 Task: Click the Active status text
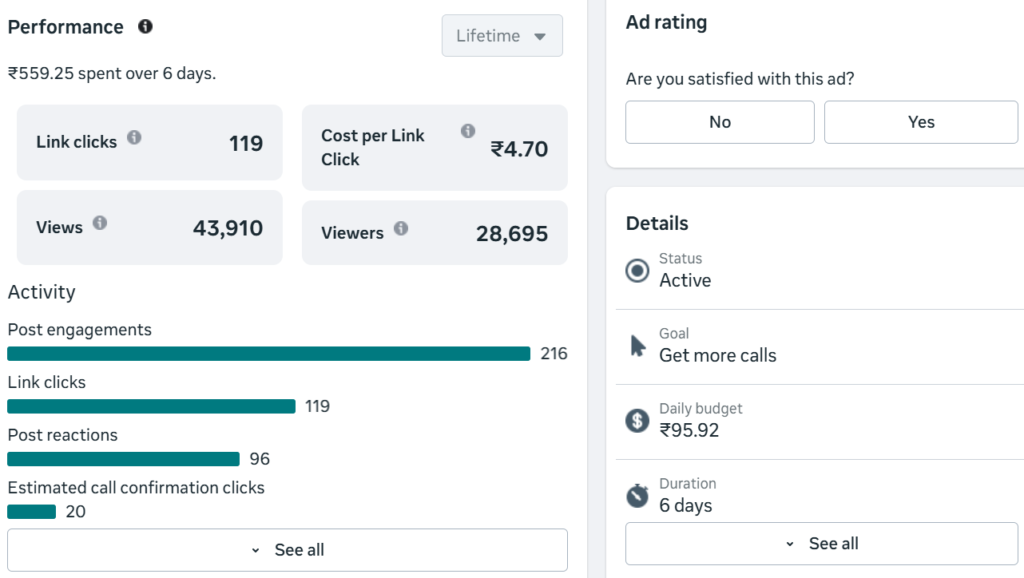[x=685, y=280]
